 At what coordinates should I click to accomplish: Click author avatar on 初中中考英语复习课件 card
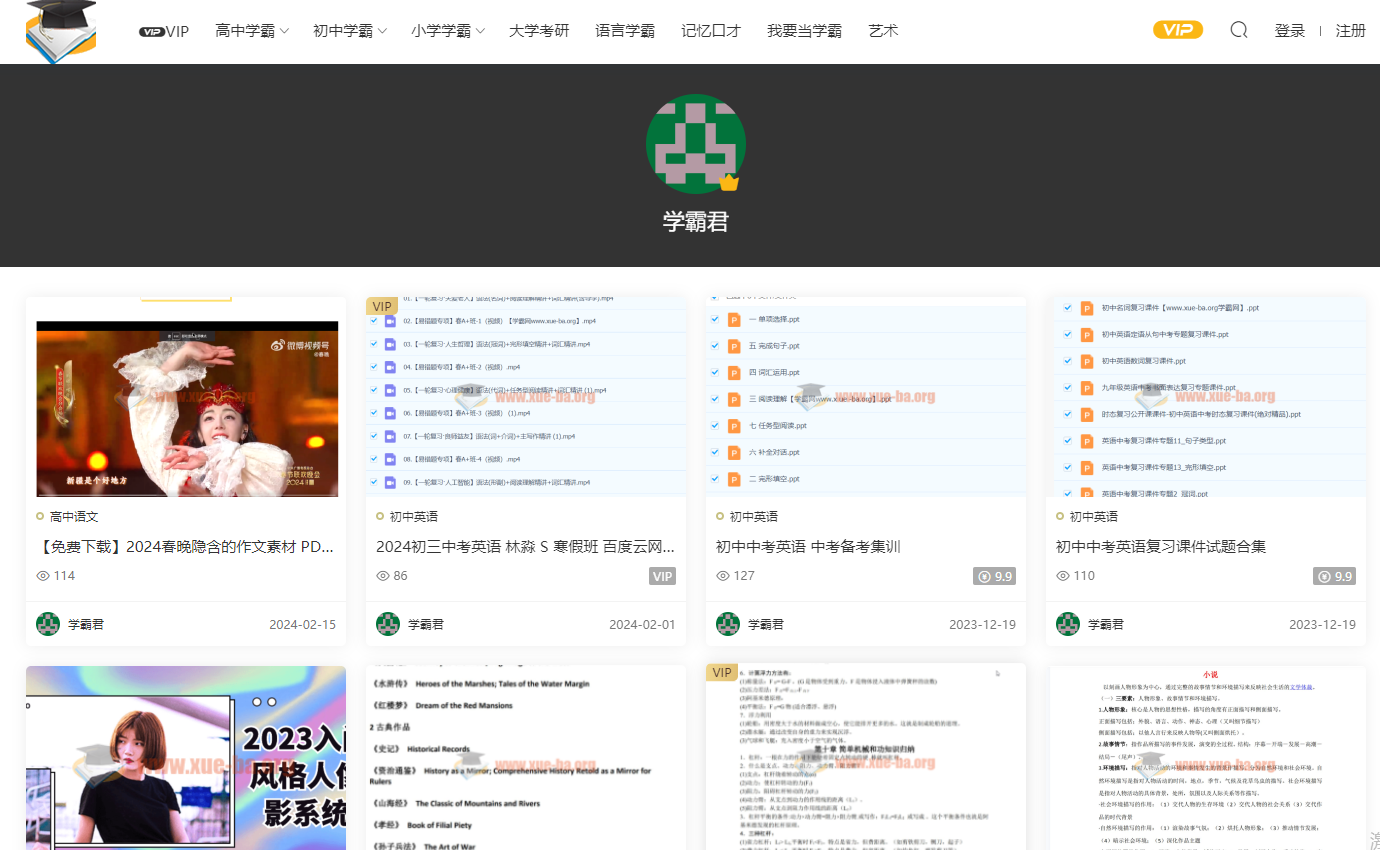[1068, 624]
